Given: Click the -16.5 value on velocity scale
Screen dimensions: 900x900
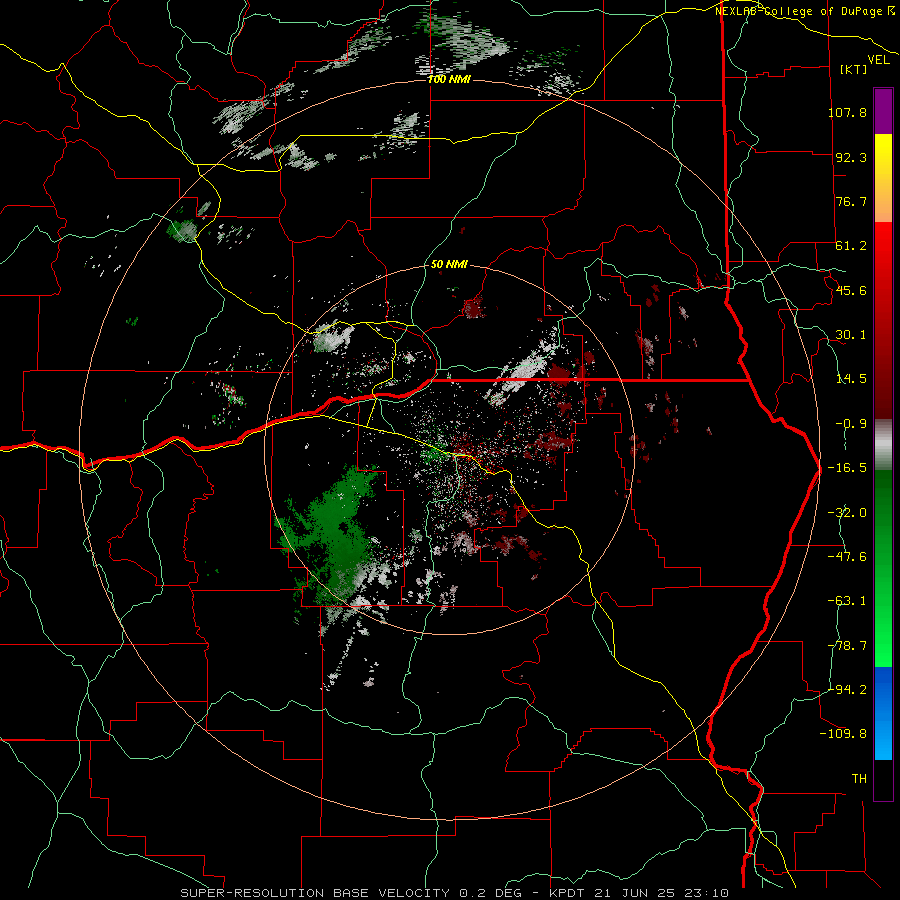Looking at the screenshot, I should coord(847,468).
